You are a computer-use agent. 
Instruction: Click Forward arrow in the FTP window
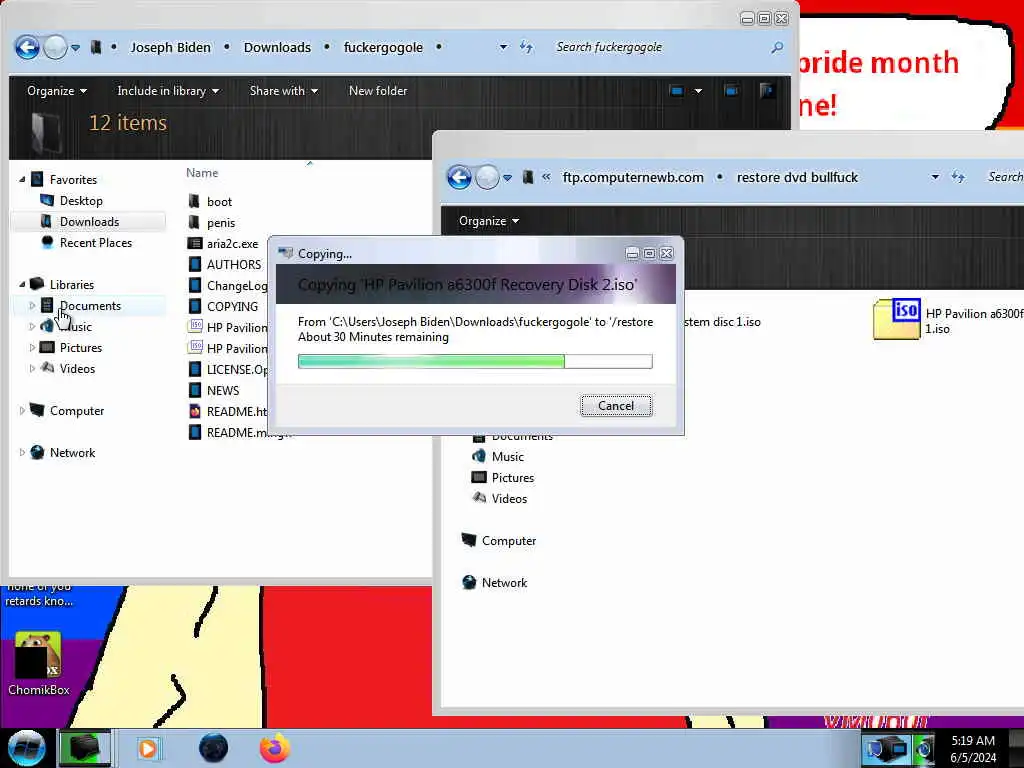(x=487, y=177)
